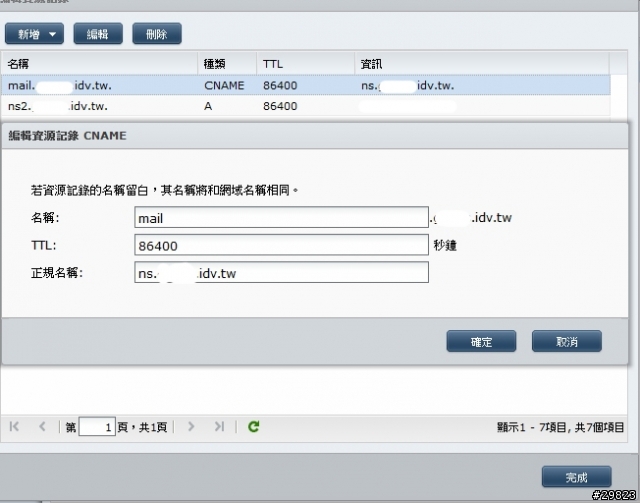Sort by 名稱 column header
Viewport: 640px width, 503px height.
[x=99, y=64]
